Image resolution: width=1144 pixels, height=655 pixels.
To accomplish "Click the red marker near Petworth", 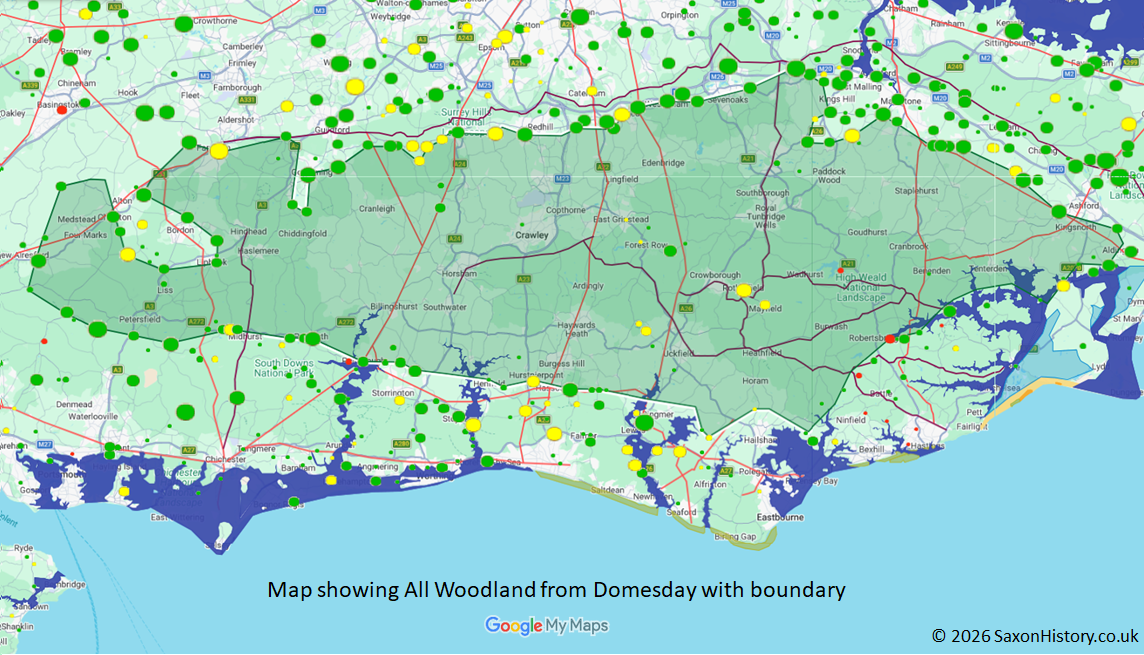I will click(x=348, y=362).
